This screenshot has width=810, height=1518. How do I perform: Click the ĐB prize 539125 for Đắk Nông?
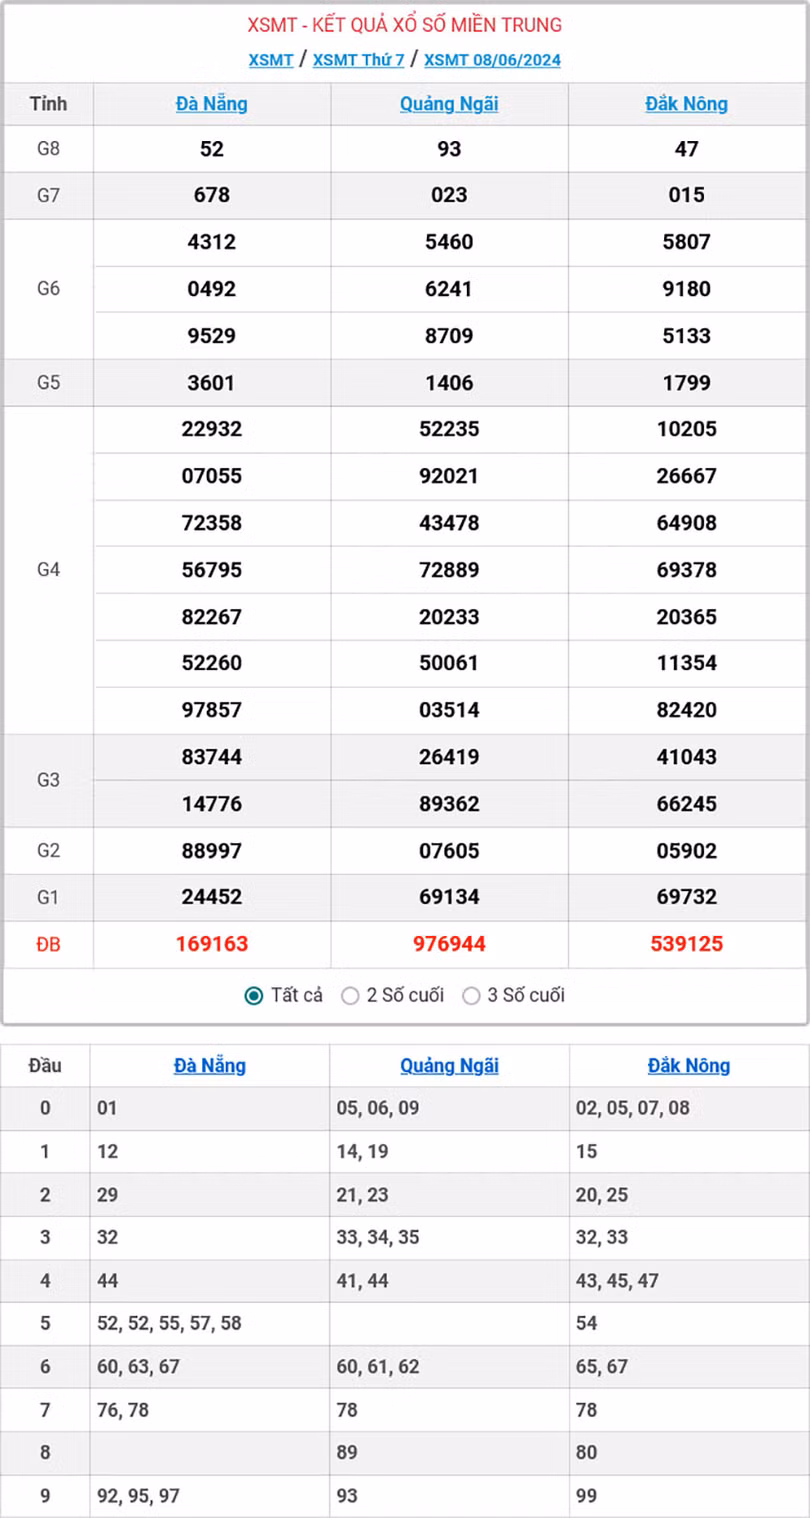tap(687, 943)
